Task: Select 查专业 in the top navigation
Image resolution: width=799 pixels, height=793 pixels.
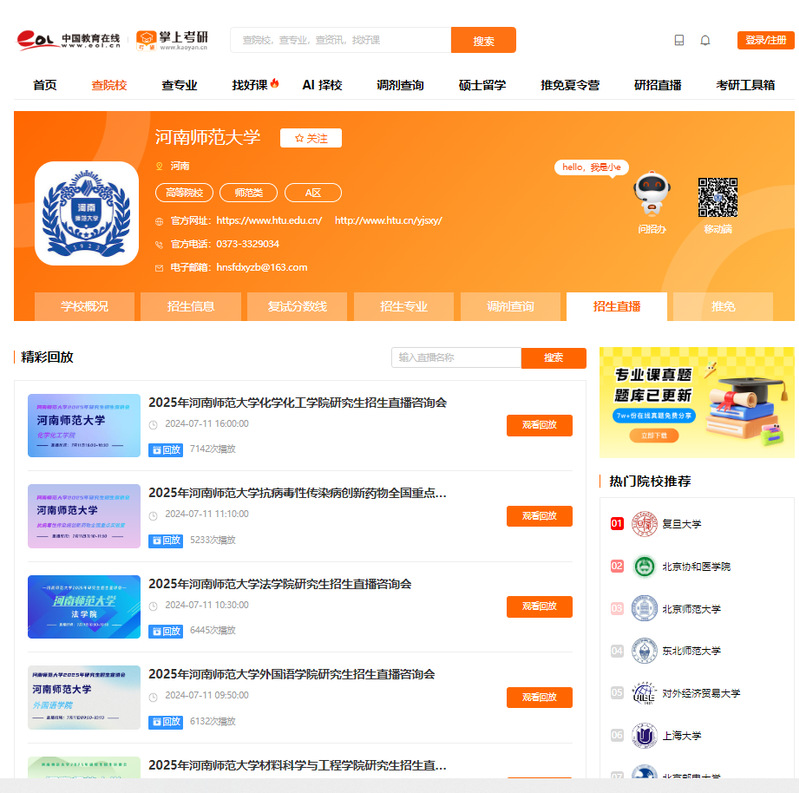Action: point(180,85)
